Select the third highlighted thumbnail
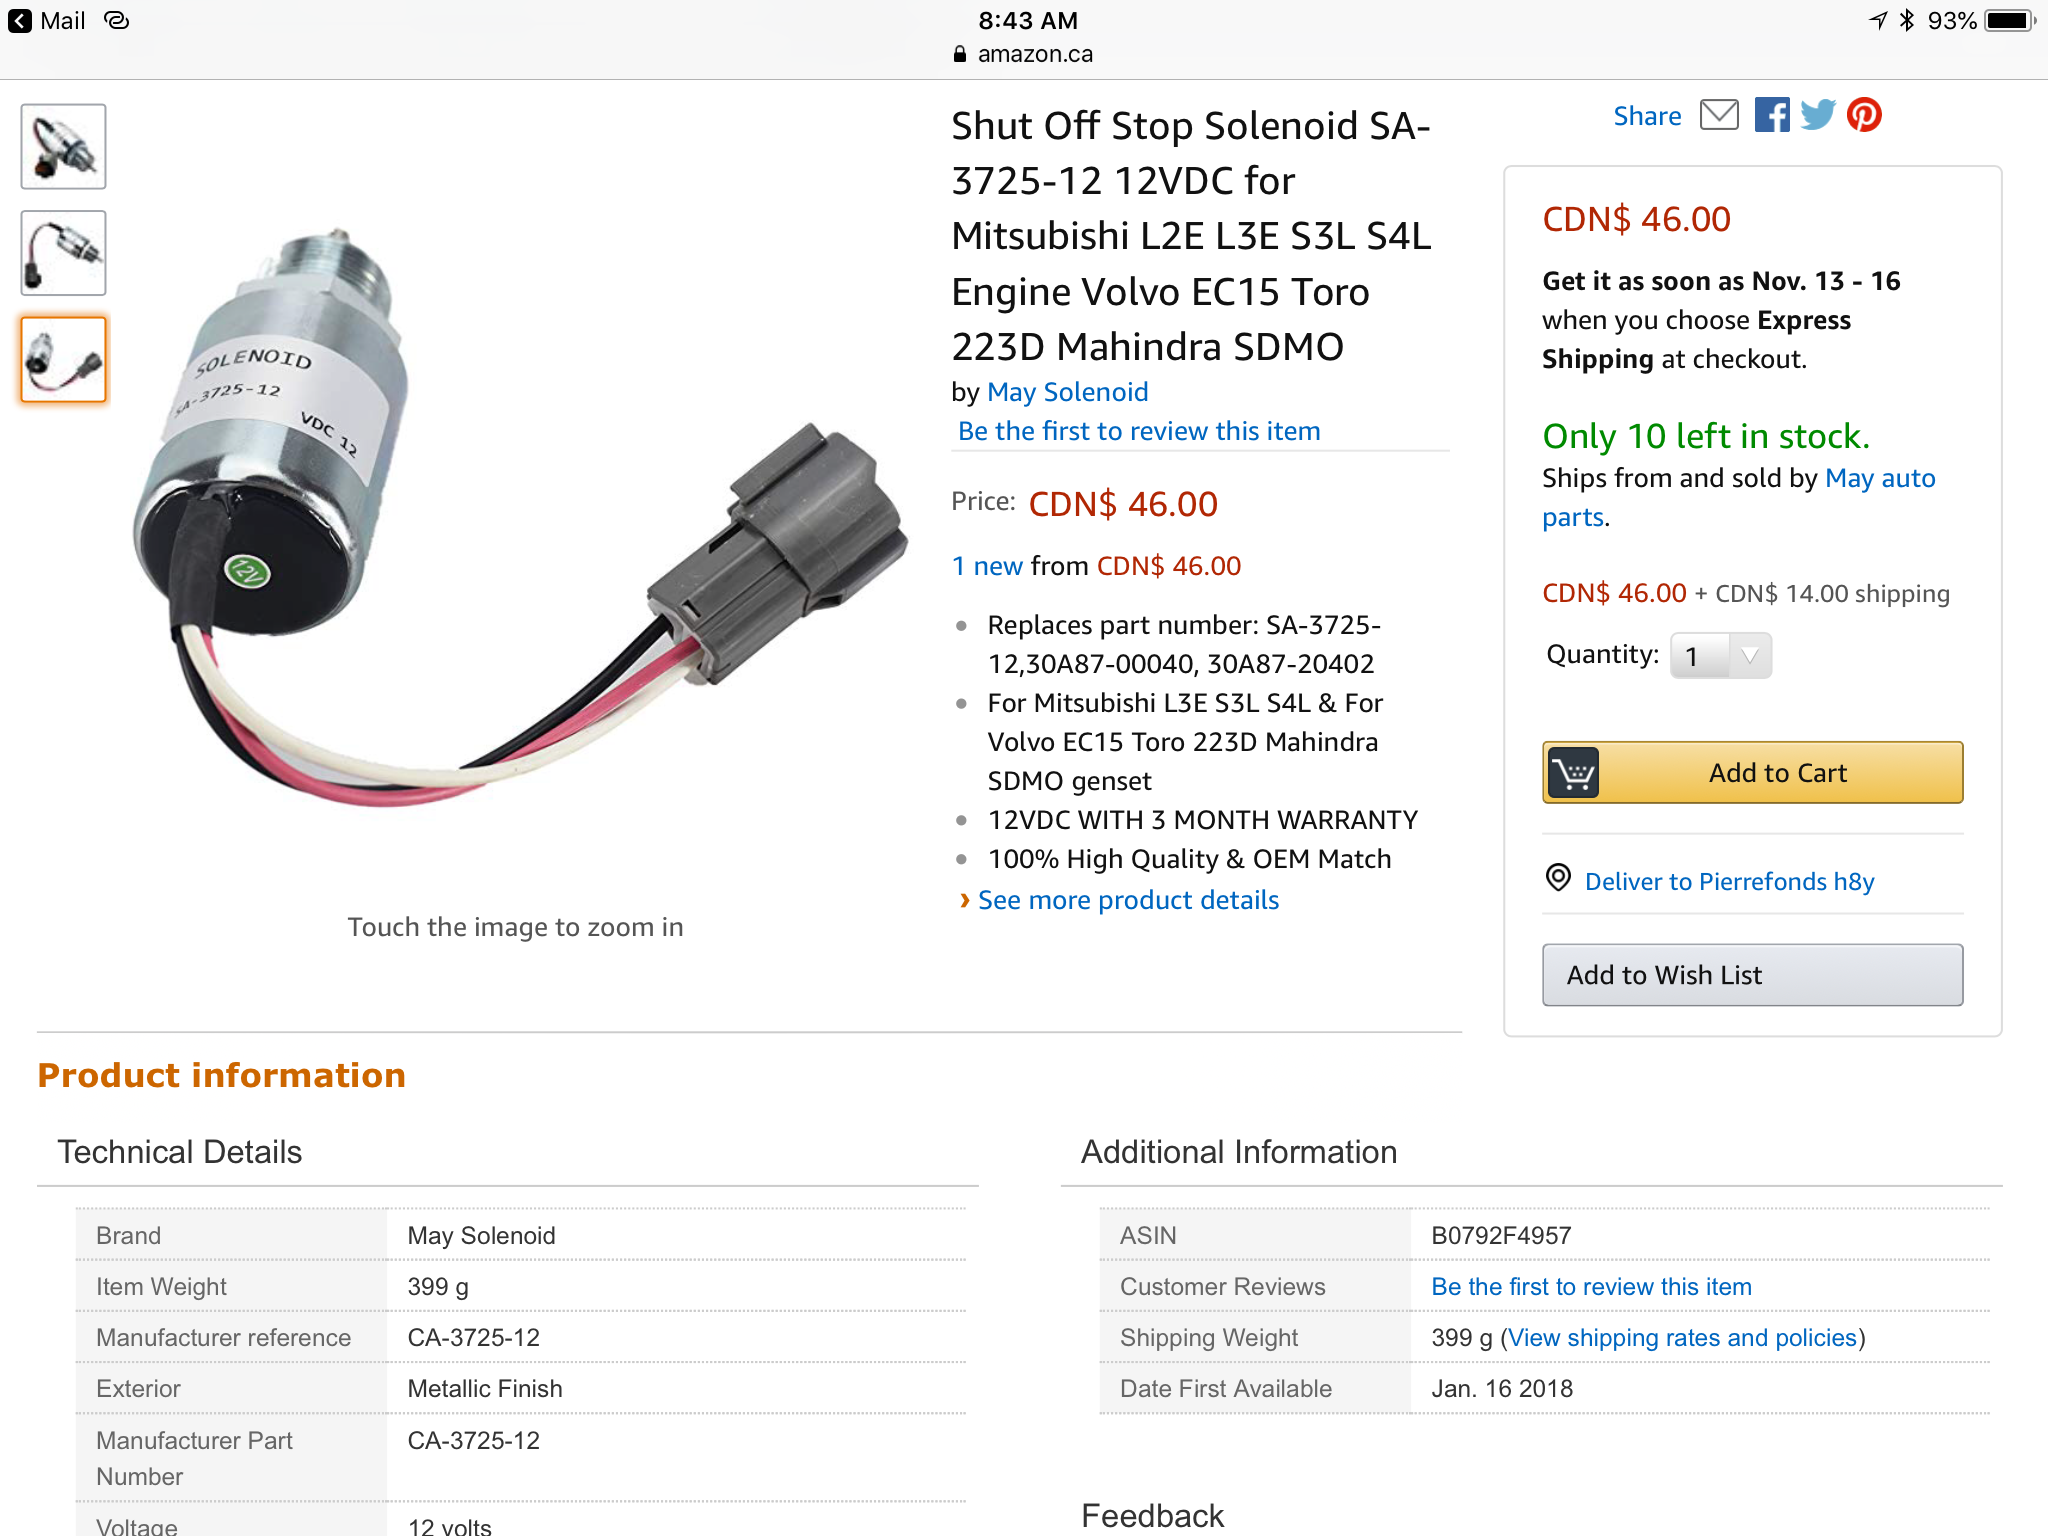Screen dimensions: 2048x1536 (x=64, y=360)
